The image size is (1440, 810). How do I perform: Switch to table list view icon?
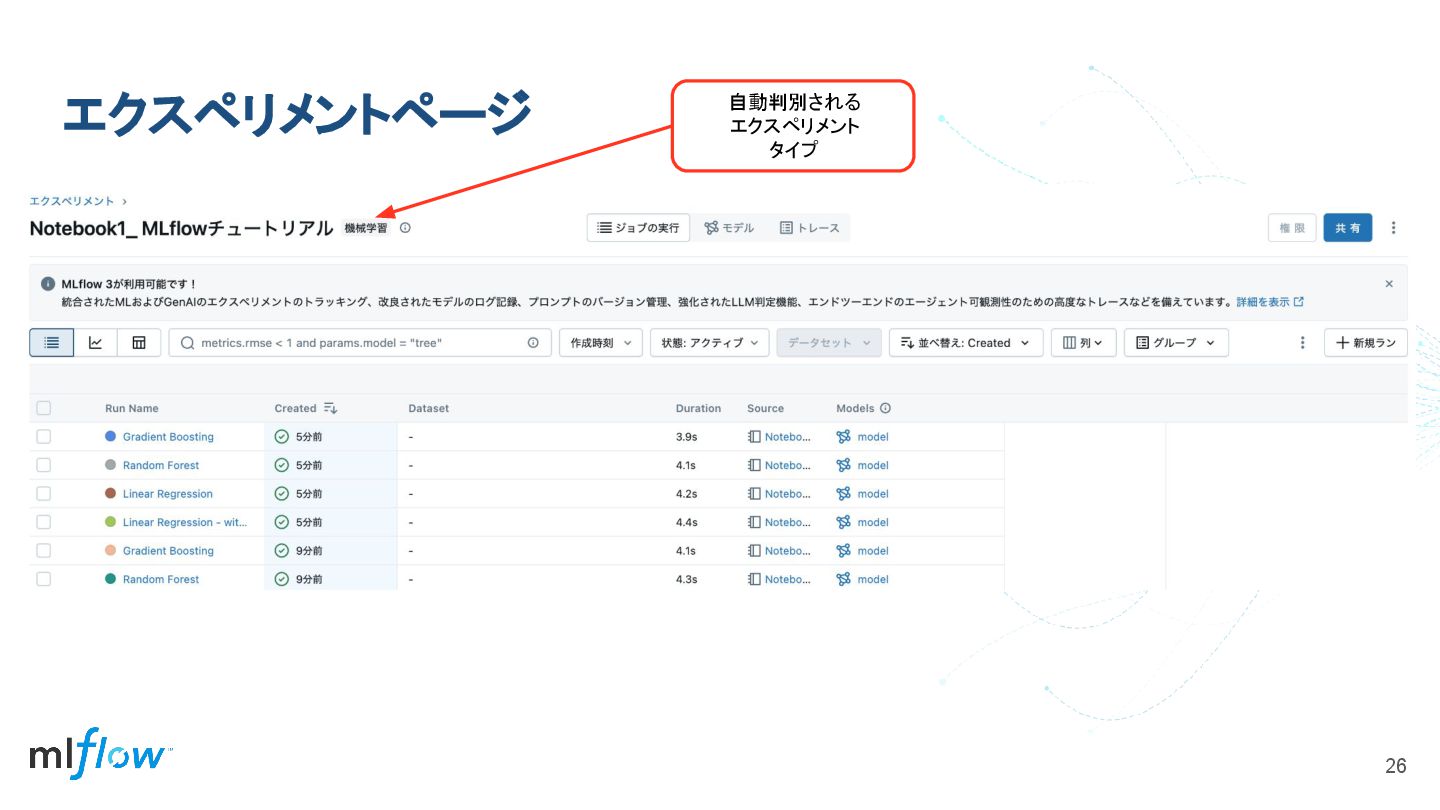[52, 343]
